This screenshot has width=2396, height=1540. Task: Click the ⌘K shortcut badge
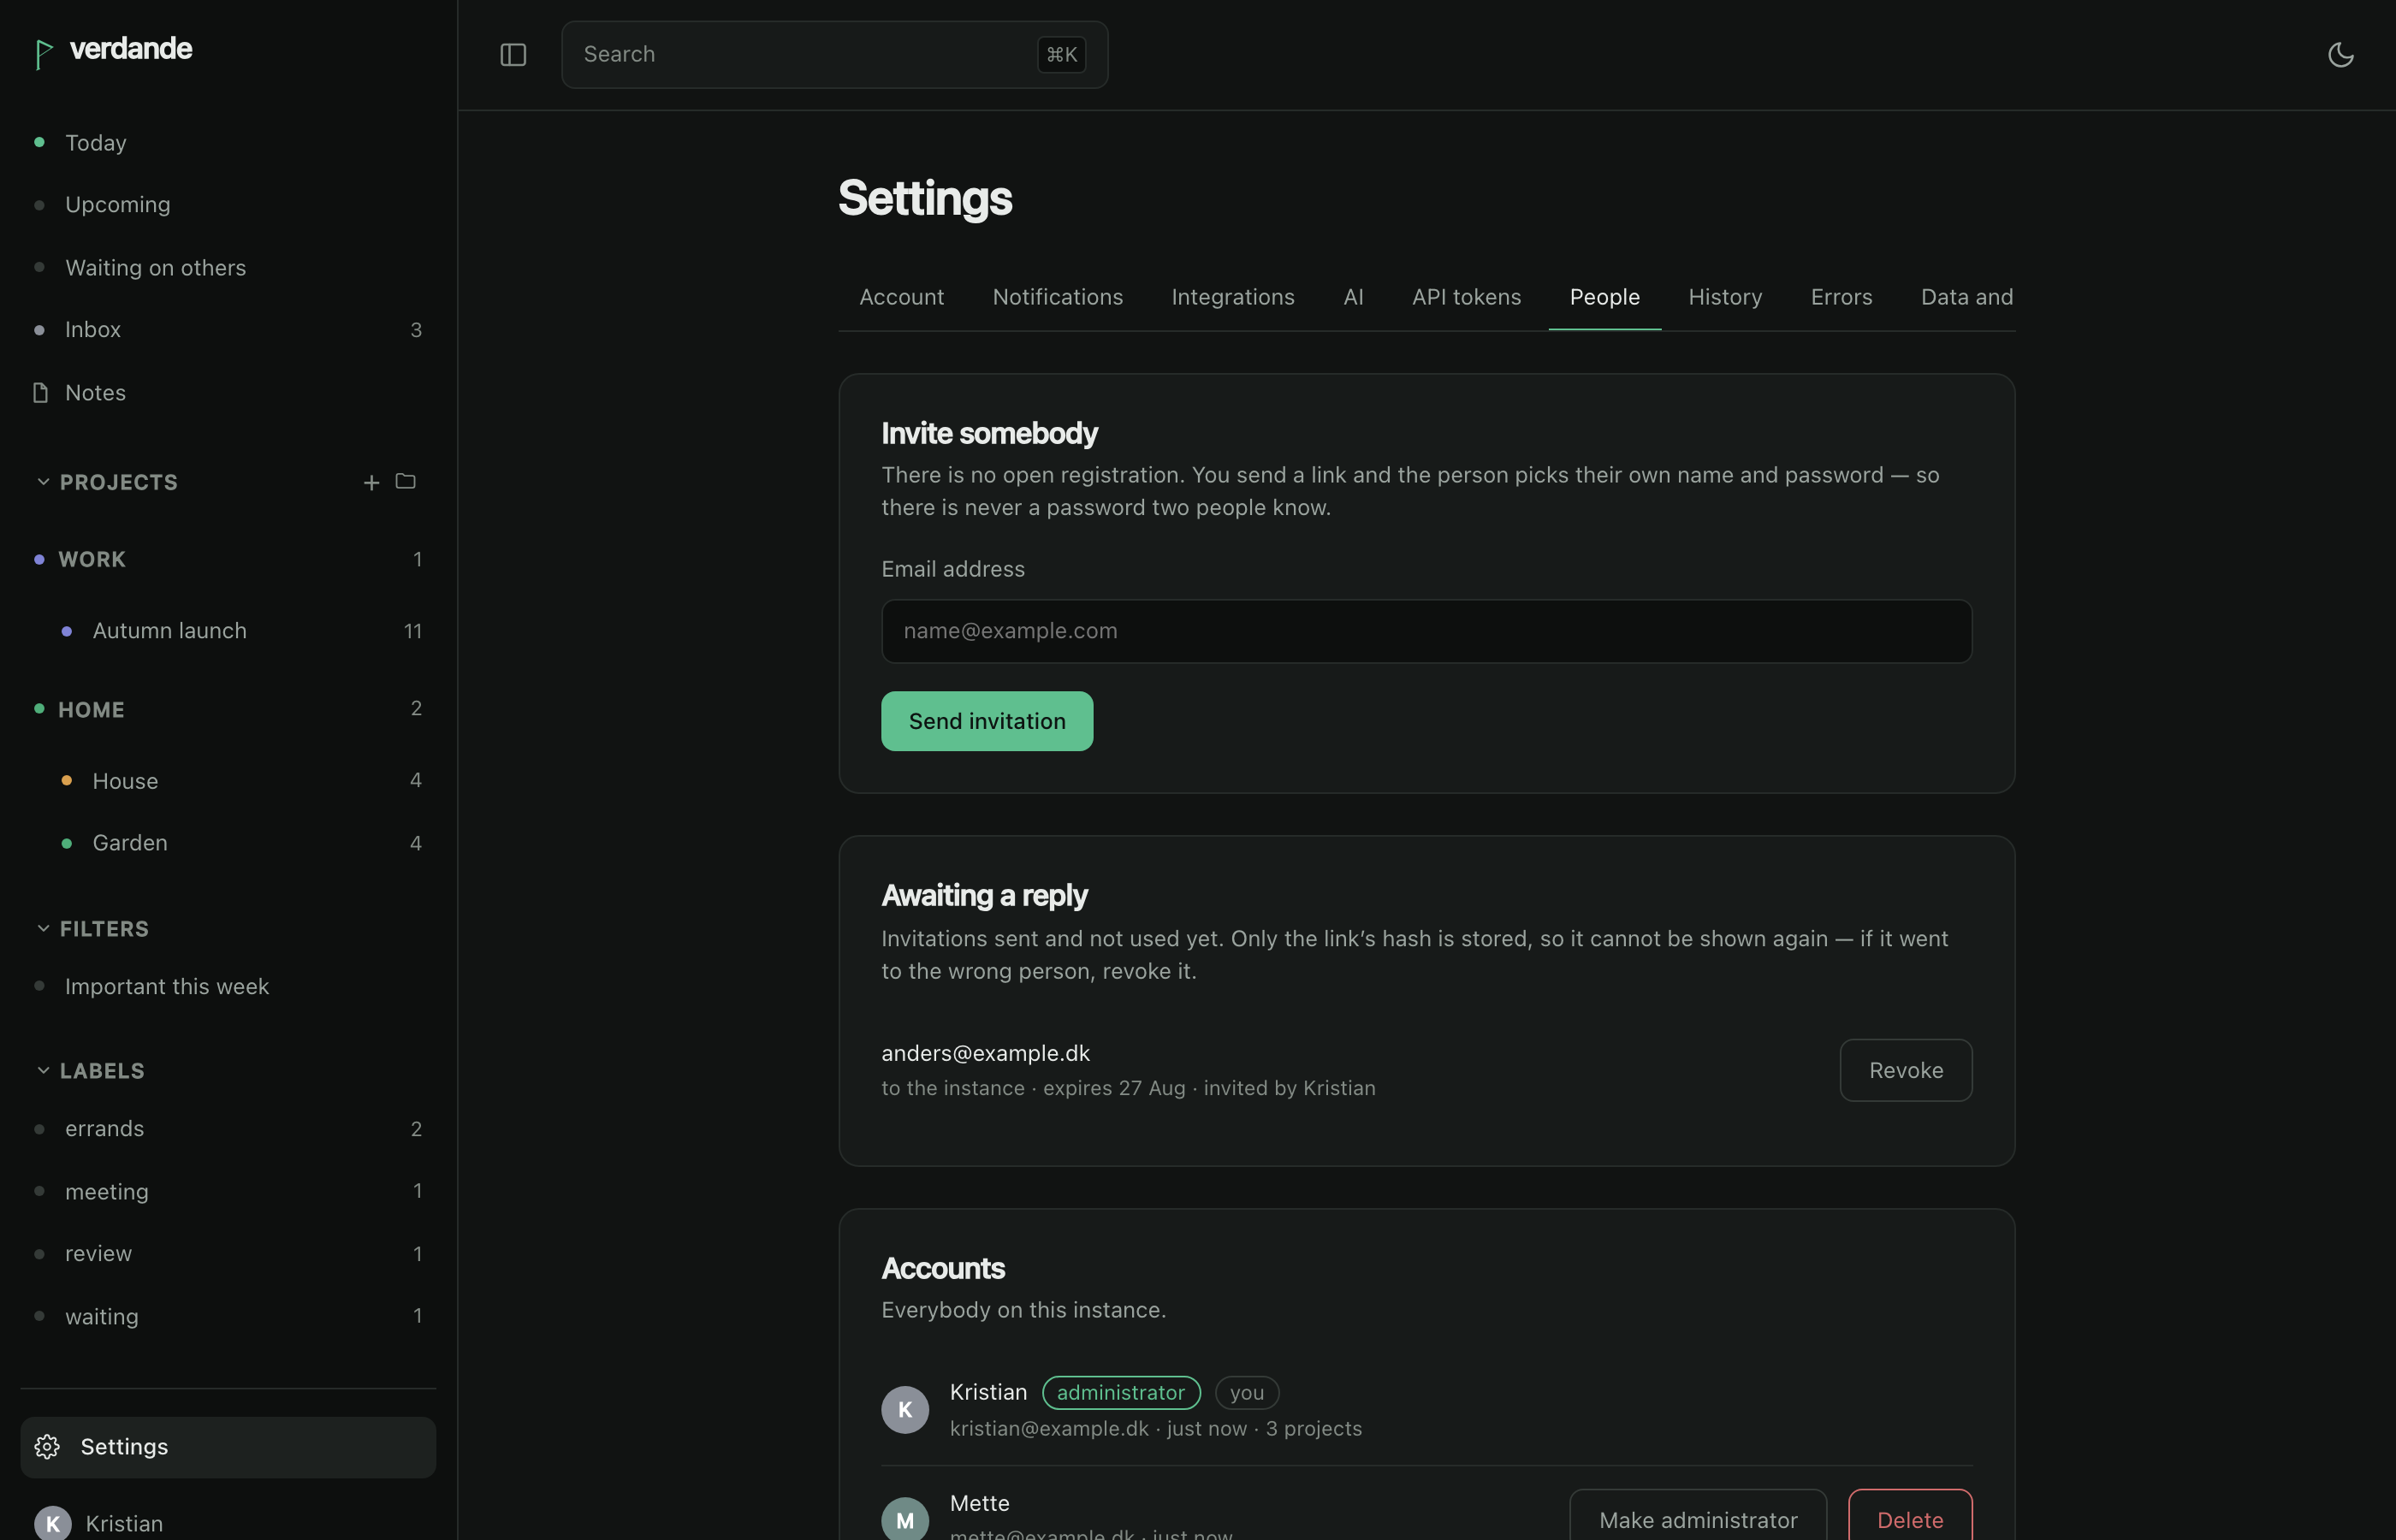(1061, 55)
